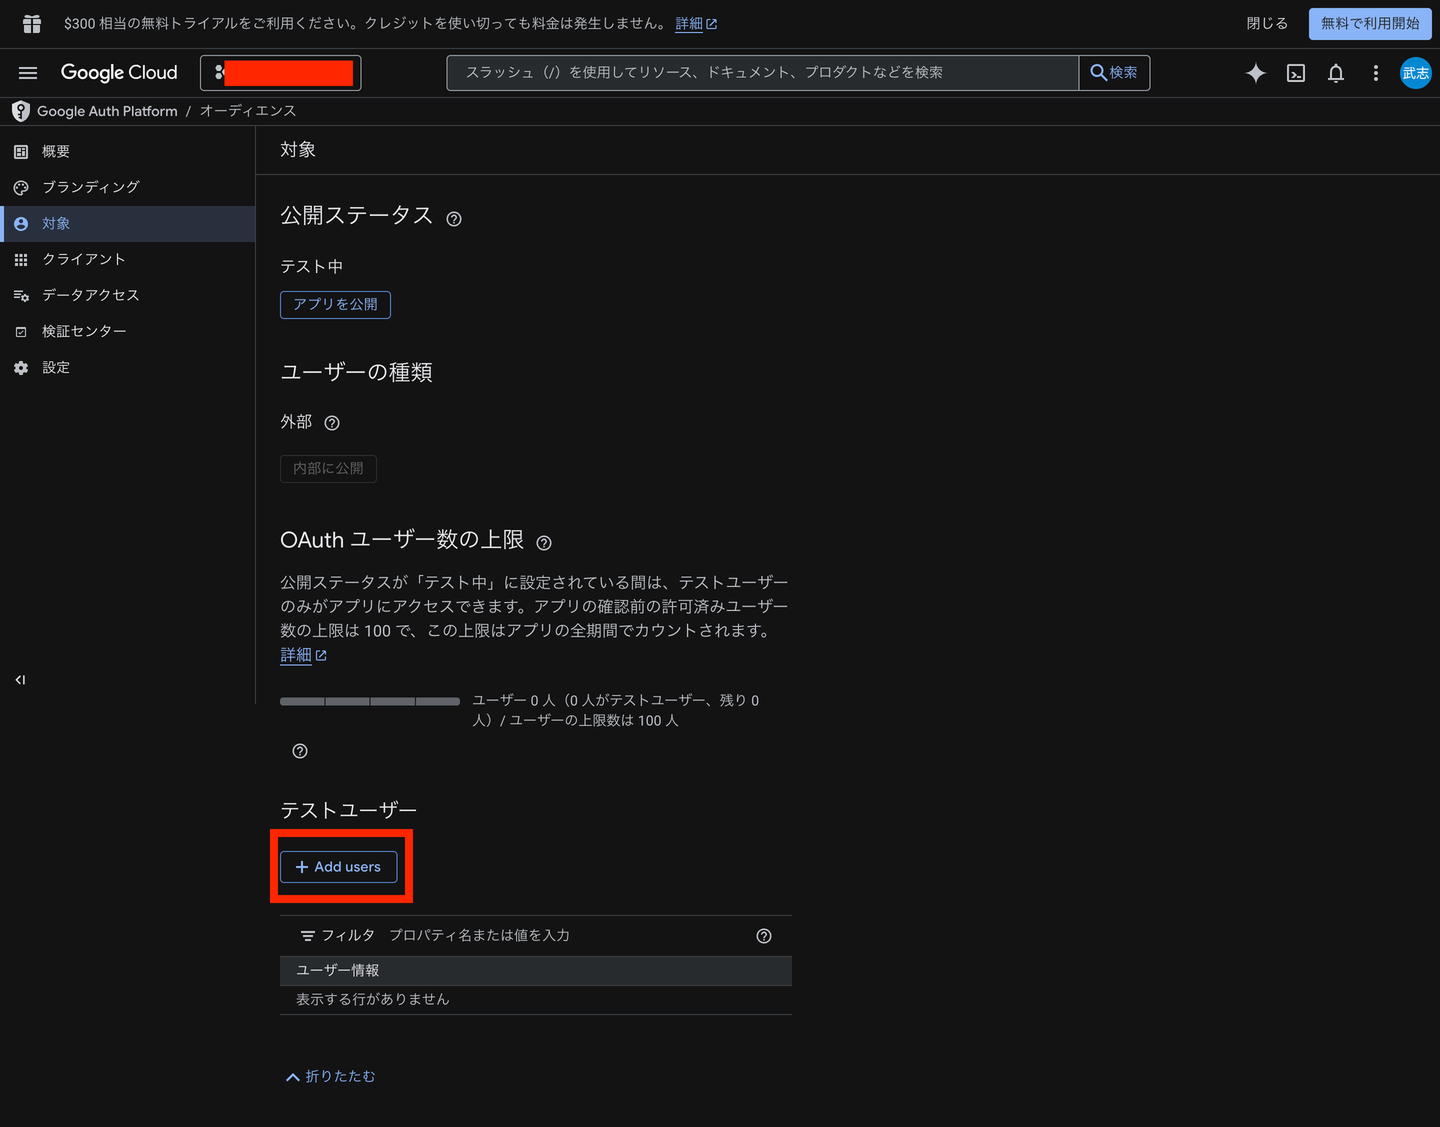Image resolution: width=1440 pixels, height=1127 pixels.
Task: Open クライアント in the sidebar
Action: point(128,260)
